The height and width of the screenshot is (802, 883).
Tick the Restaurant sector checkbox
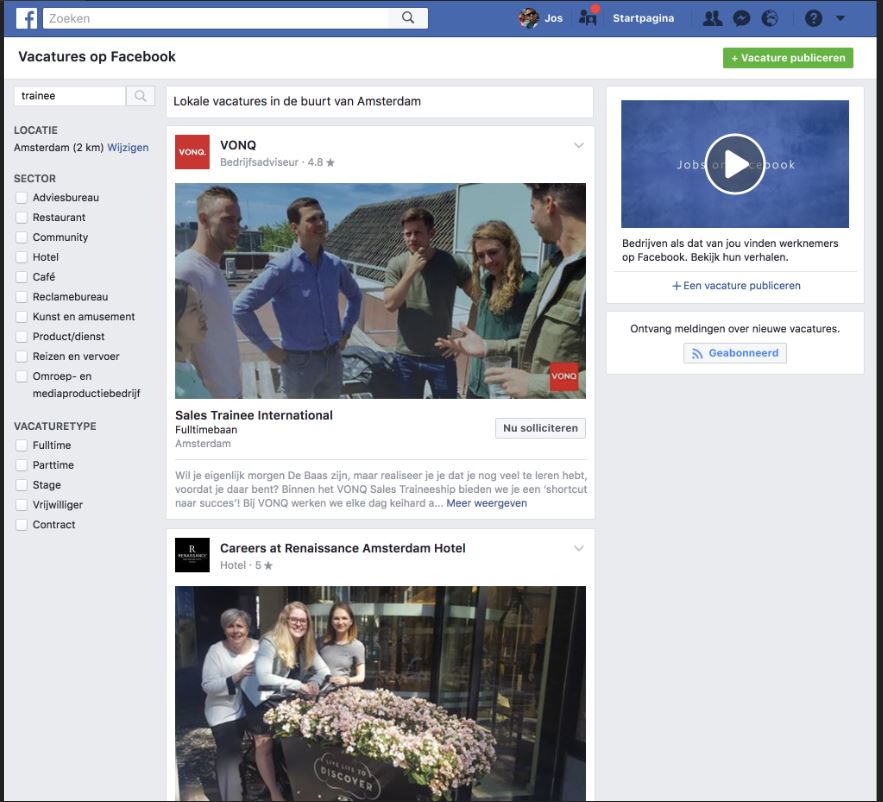click(x=21, y=217)
